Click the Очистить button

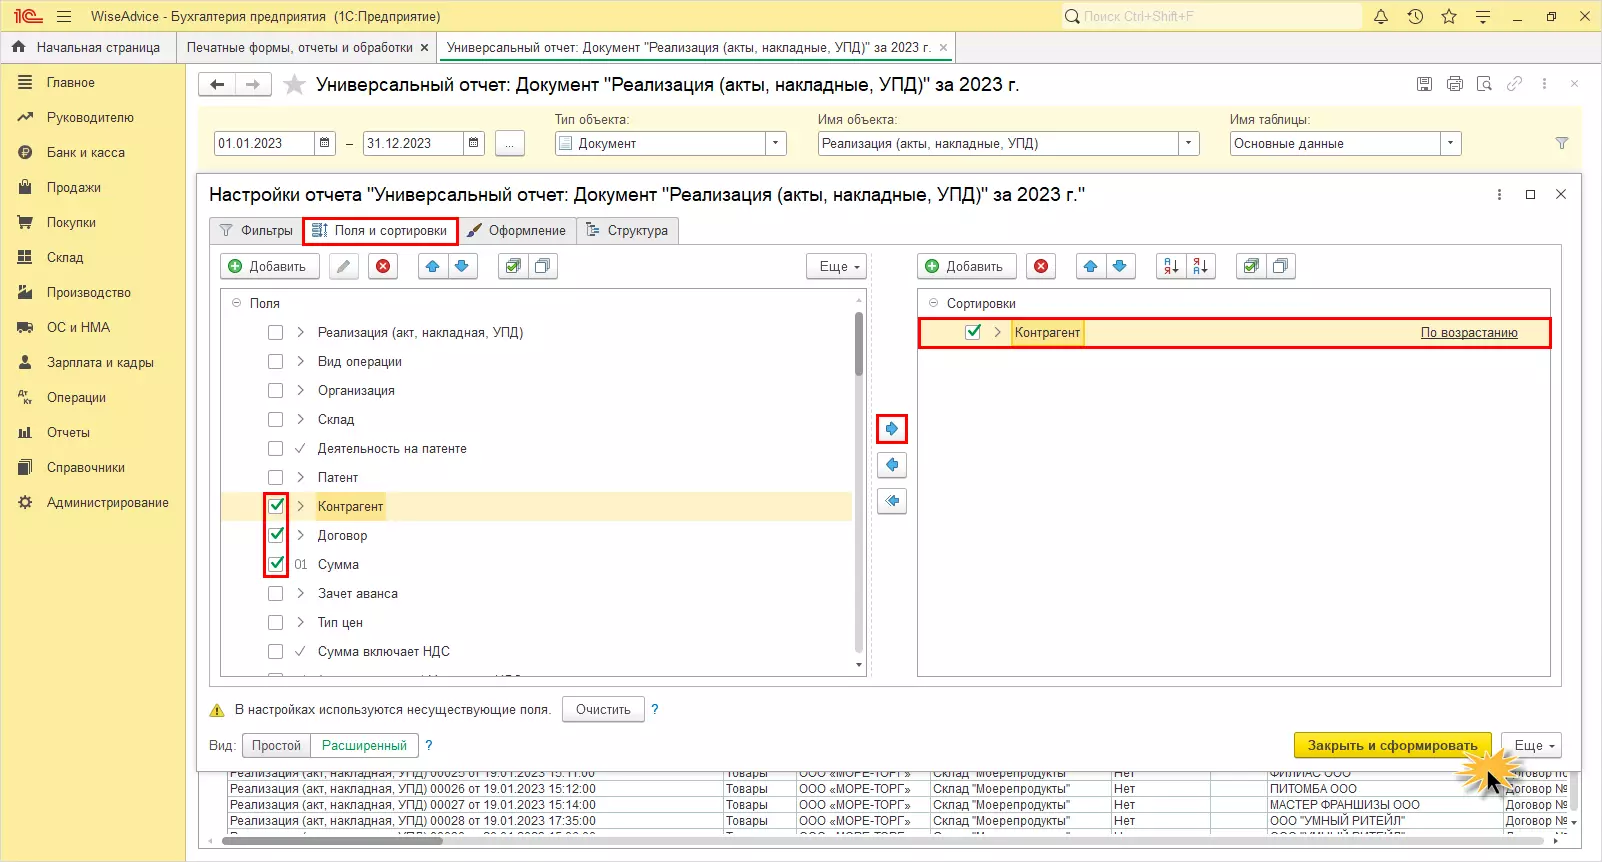click(x=603, y=709)
